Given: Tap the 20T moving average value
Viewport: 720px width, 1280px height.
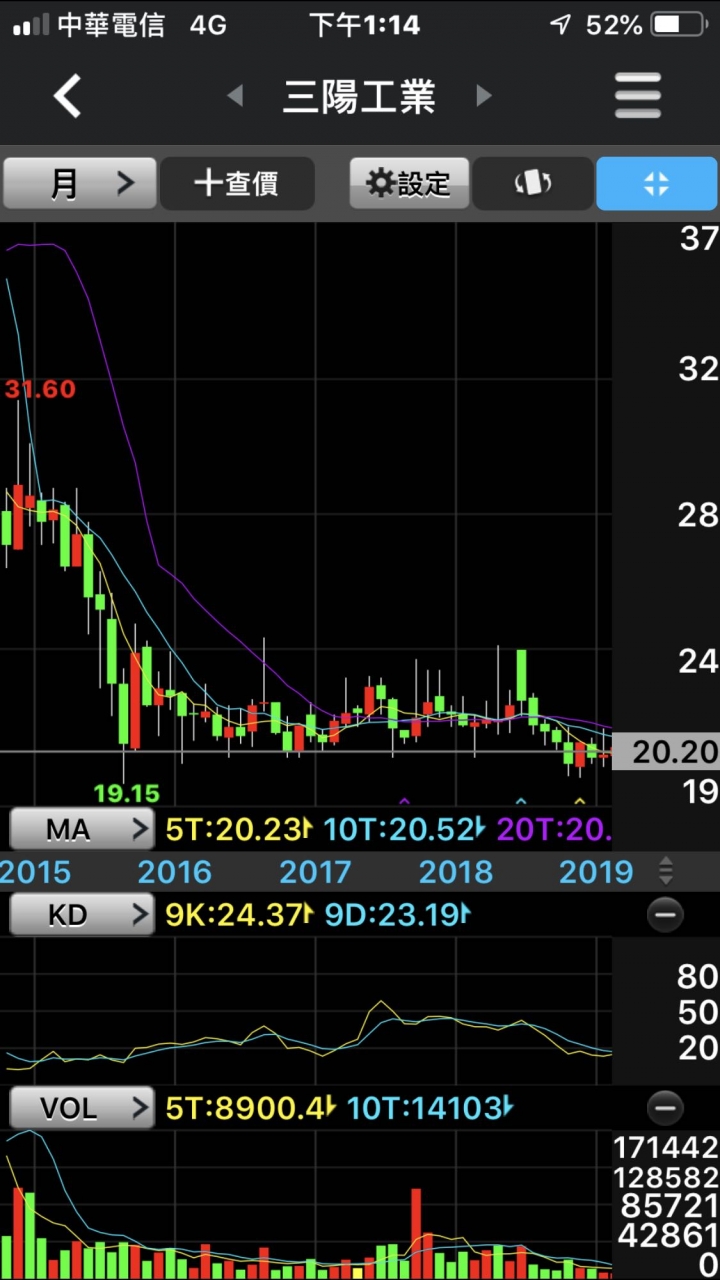Looking at the screenshot, I should coord(553,829).
